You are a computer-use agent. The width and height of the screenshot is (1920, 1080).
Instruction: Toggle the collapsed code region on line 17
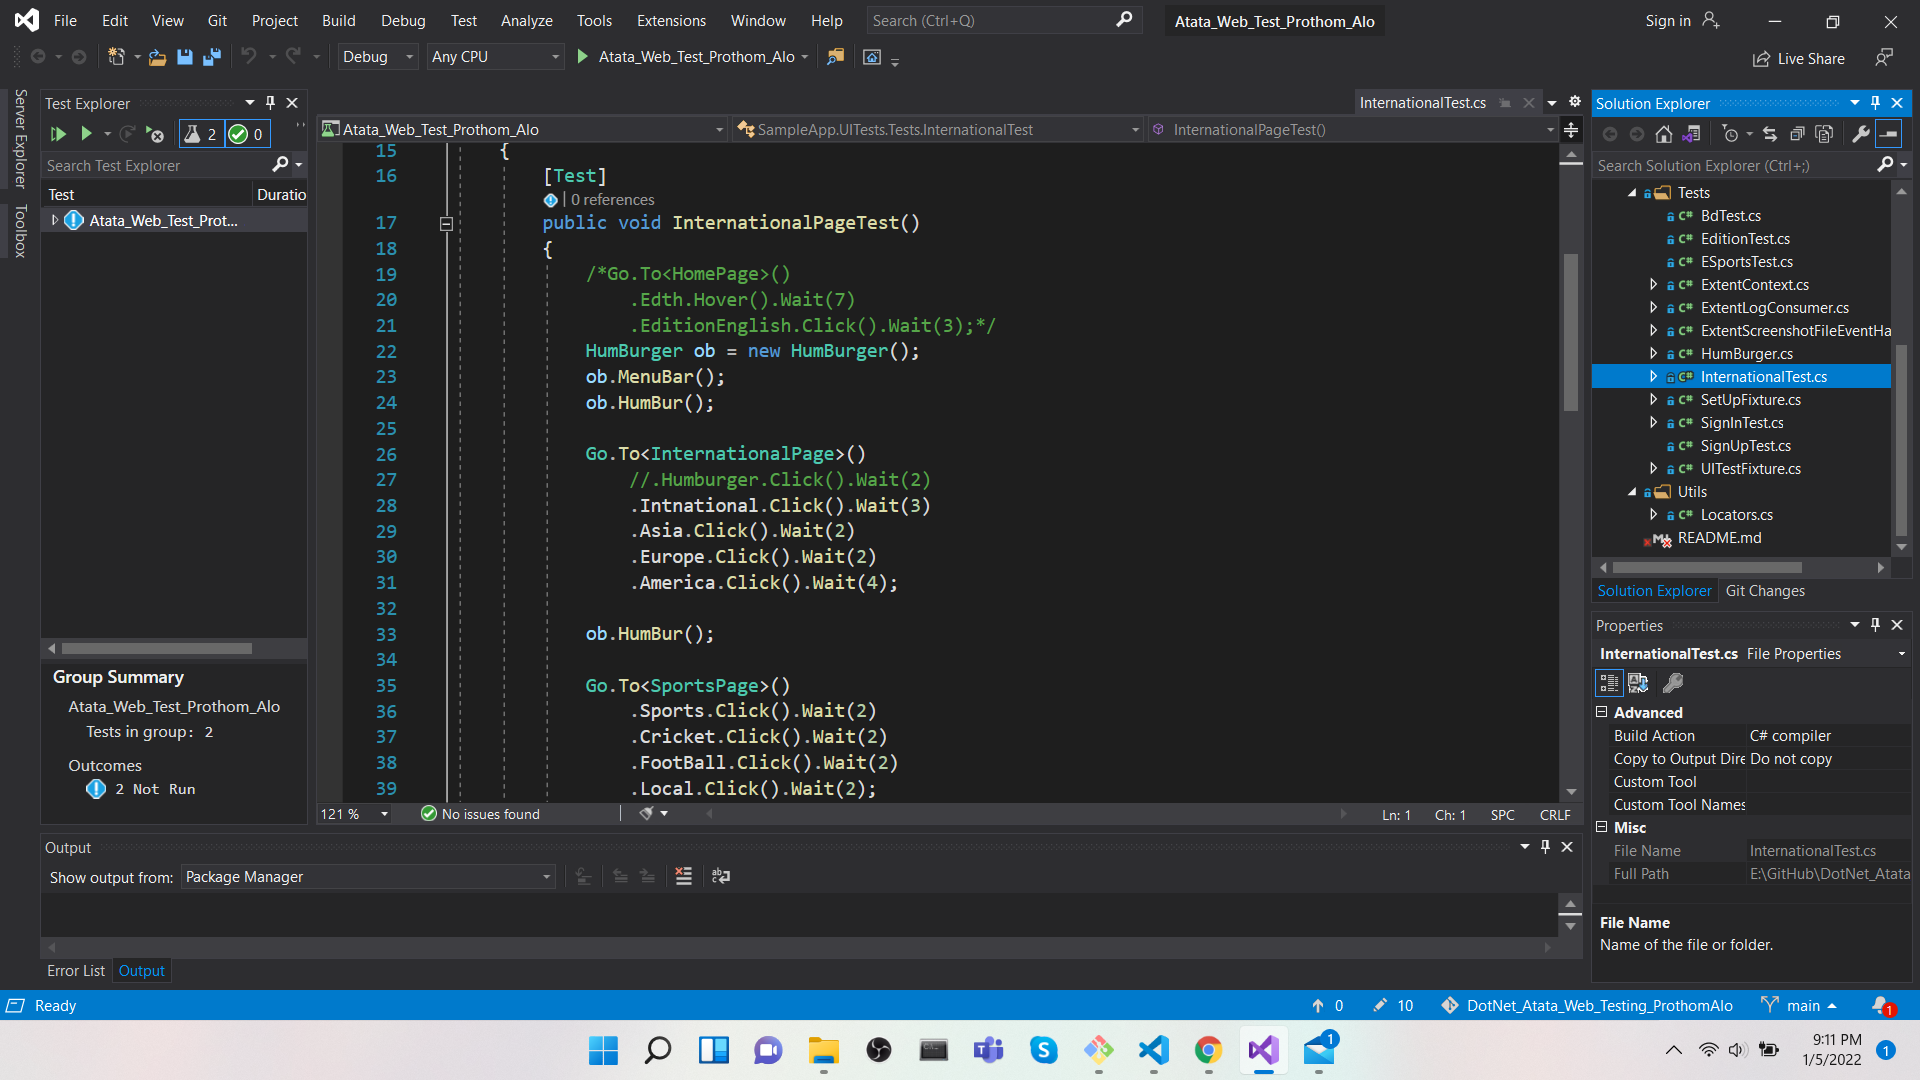pos(446,224)
